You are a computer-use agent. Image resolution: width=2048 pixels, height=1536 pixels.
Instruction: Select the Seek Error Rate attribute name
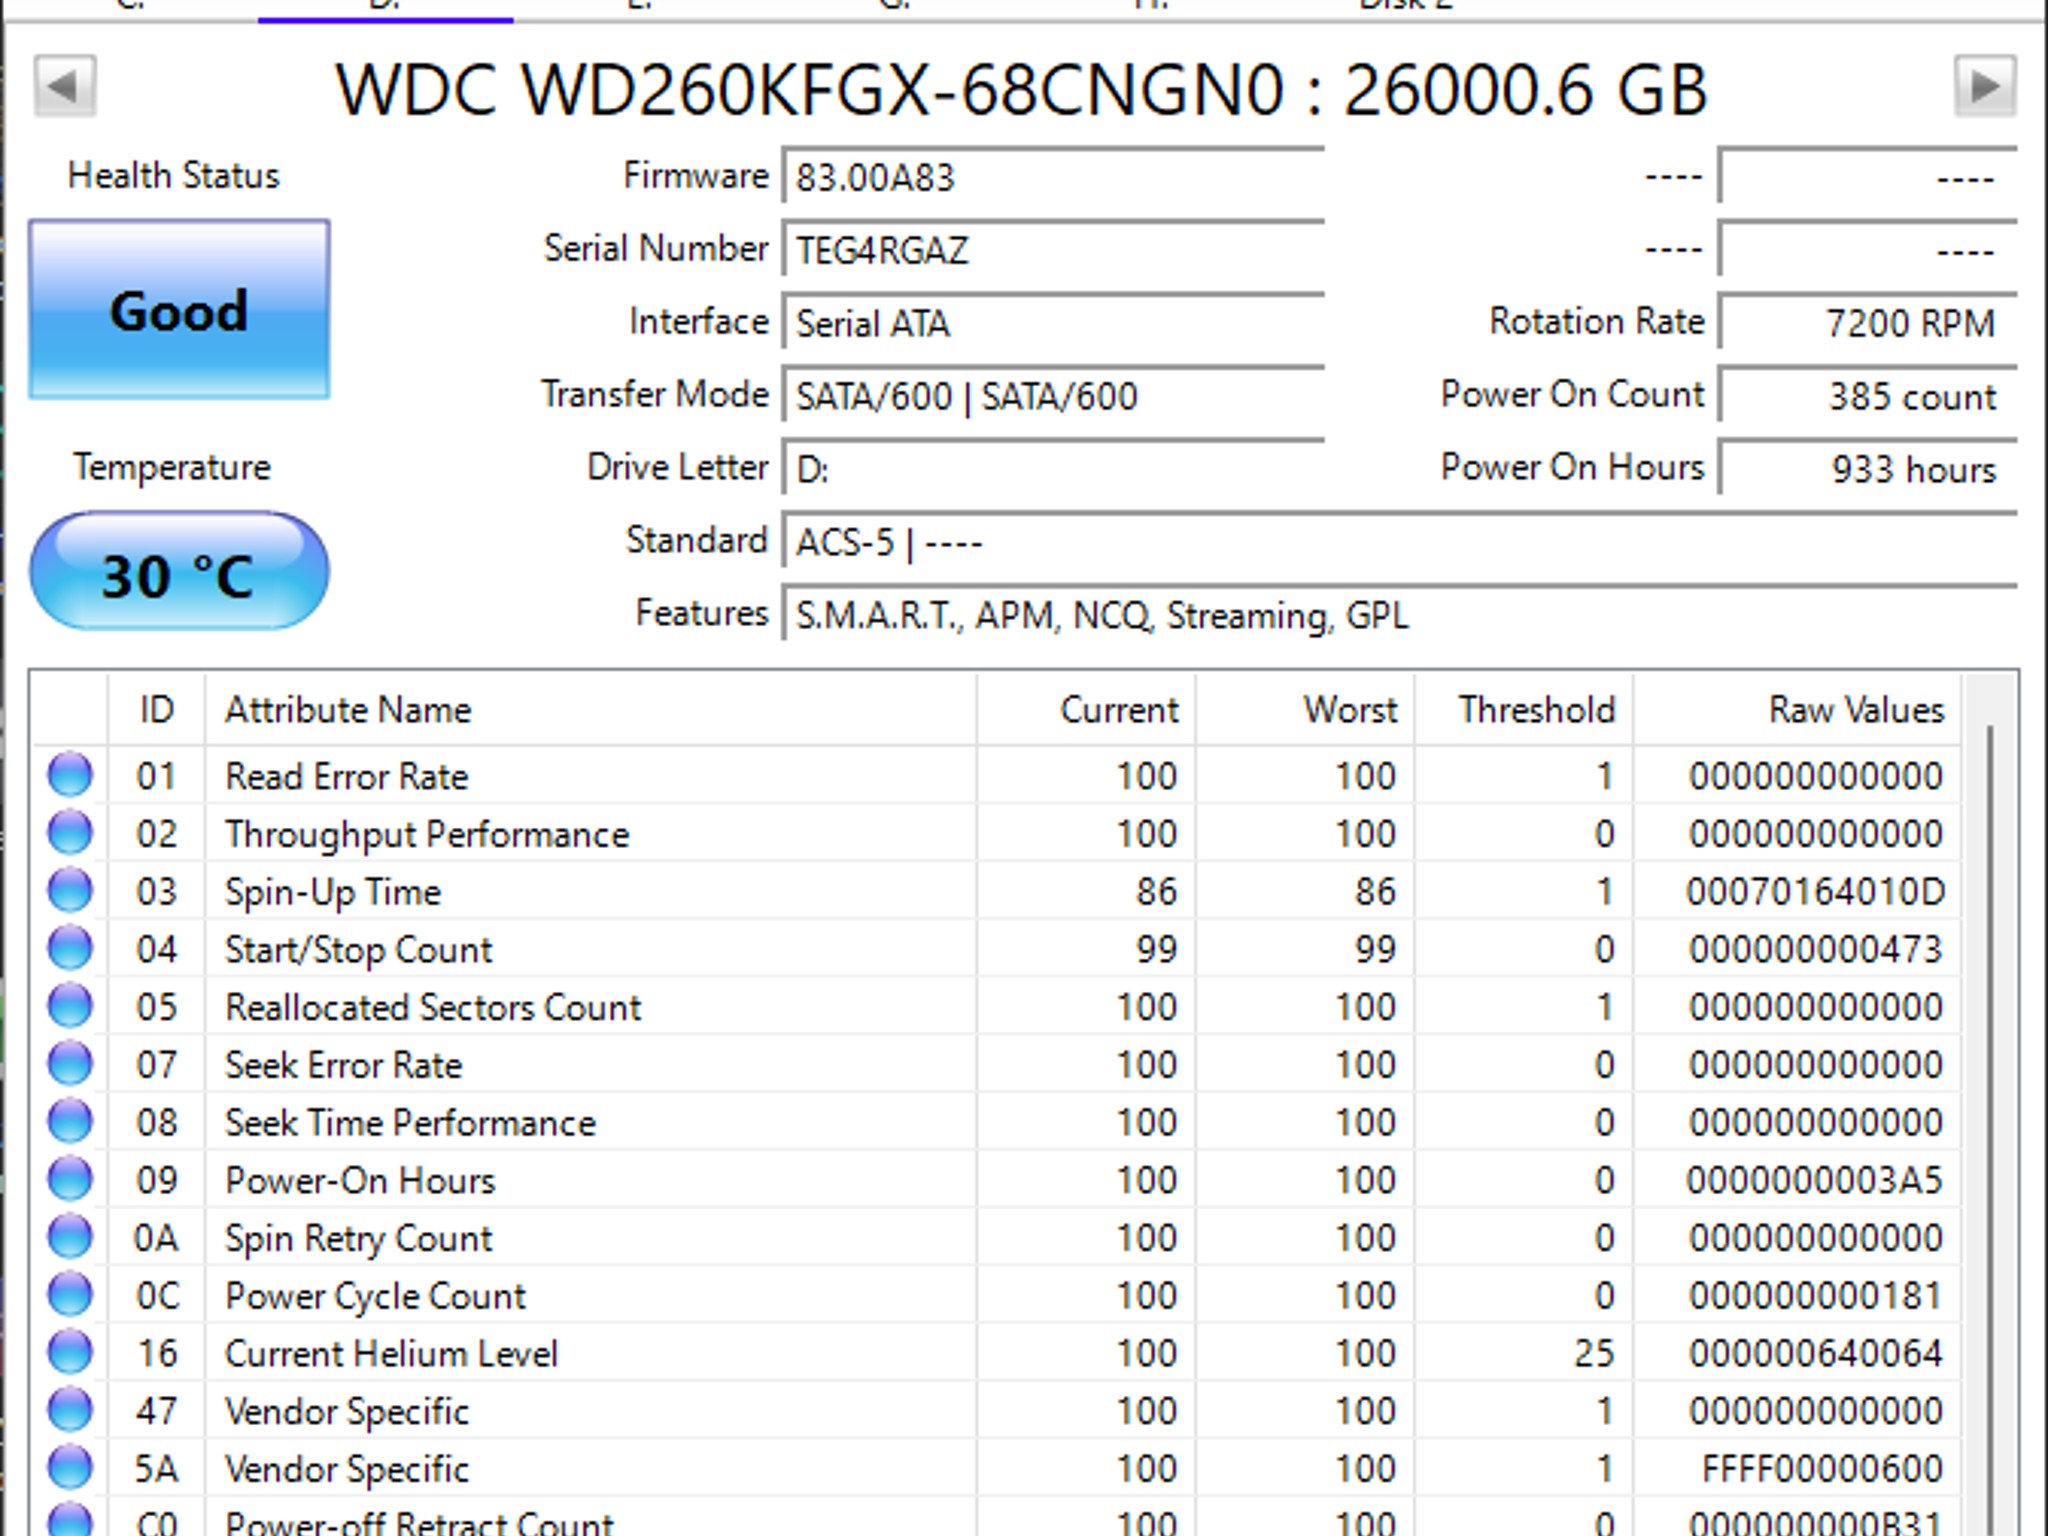tap(344, 1066)
